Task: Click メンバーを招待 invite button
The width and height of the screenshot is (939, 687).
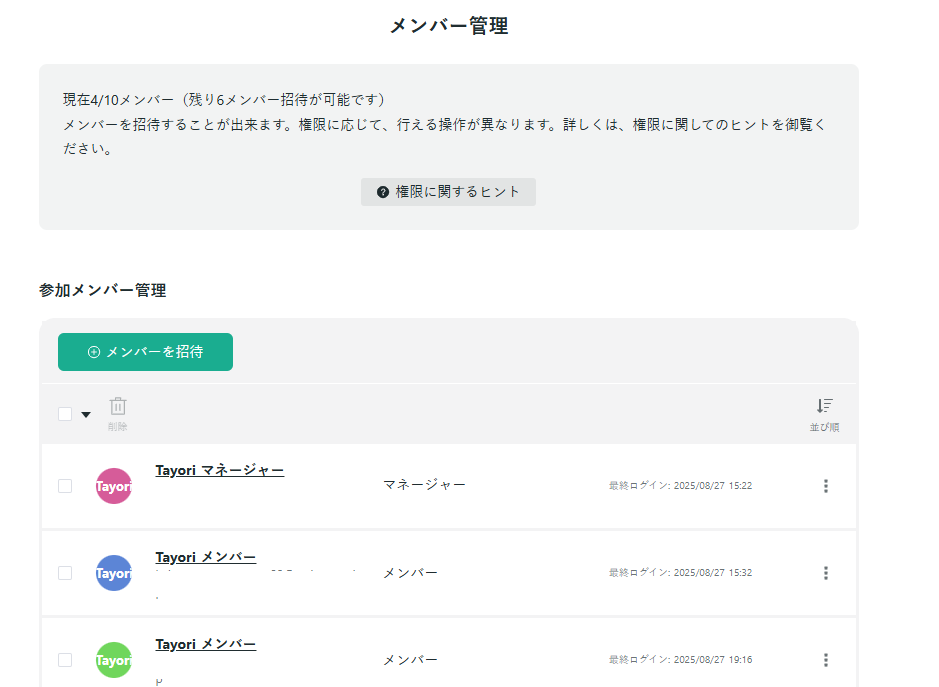Action: 145,352
